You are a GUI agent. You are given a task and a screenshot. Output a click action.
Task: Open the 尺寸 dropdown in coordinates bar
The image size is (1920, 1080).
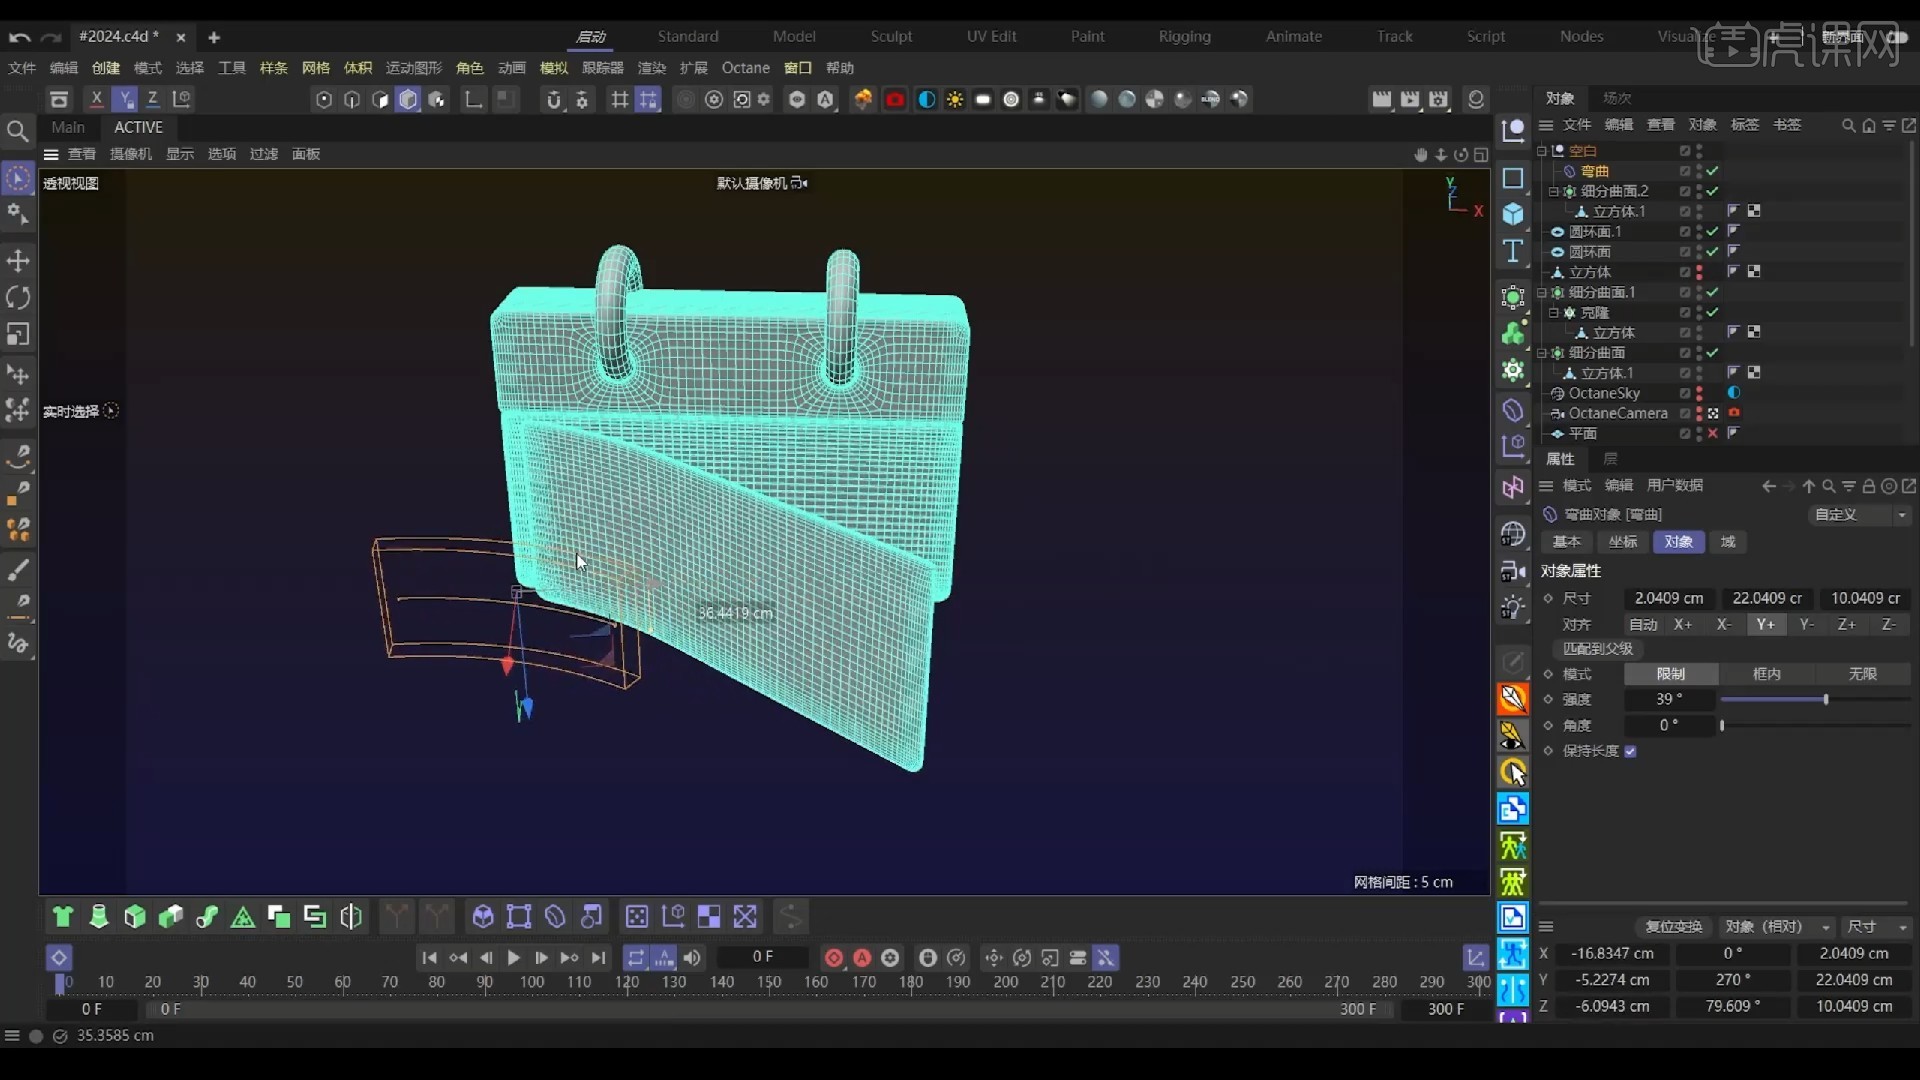coord(1876,927)
